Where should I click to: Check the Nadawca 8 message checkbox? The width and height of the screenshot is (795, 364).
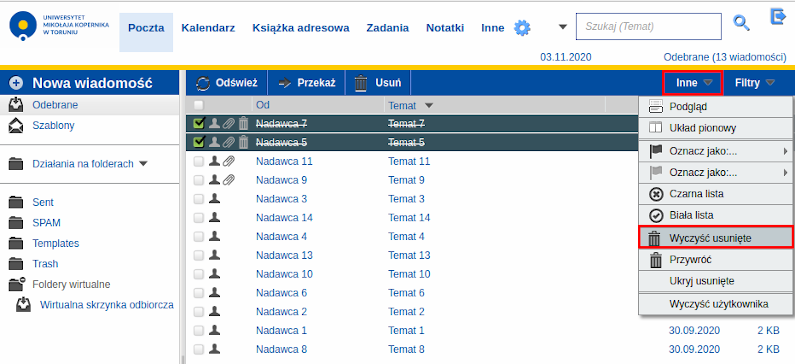(x=199, y=349)
